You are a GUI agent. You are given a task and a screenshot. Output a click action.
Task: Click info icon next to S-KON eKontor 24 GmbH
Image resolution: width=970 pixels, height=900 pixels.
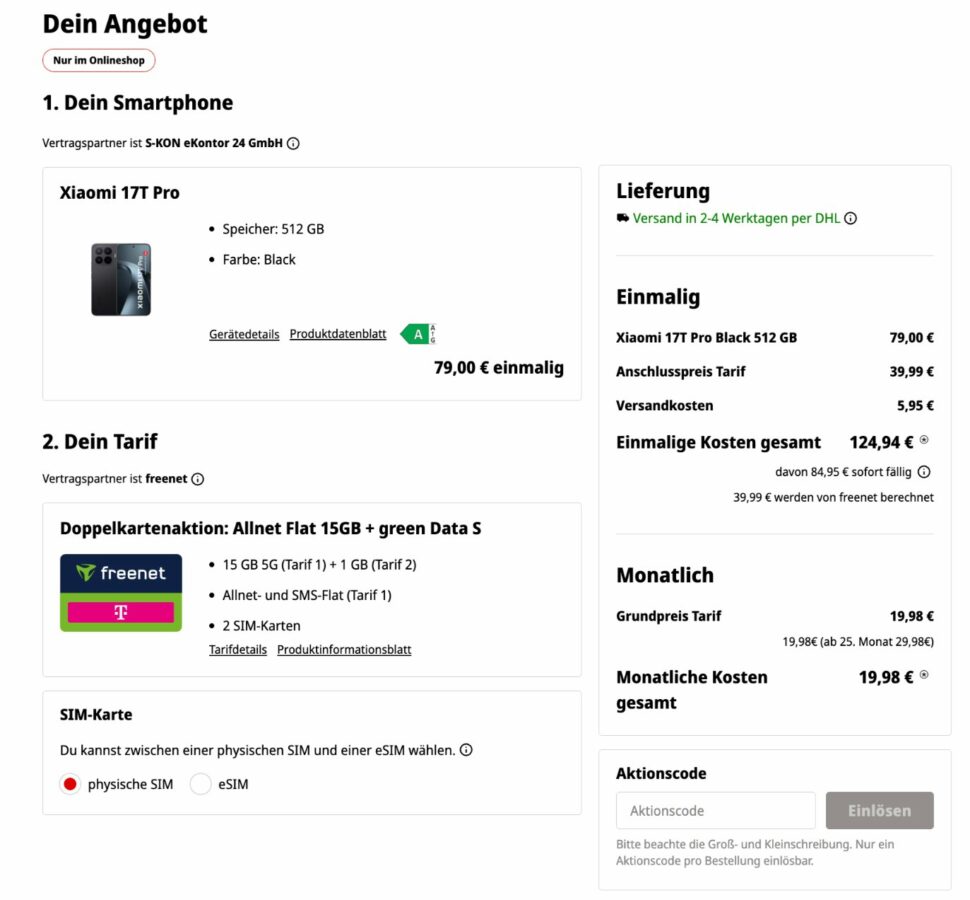pos(293,144)
